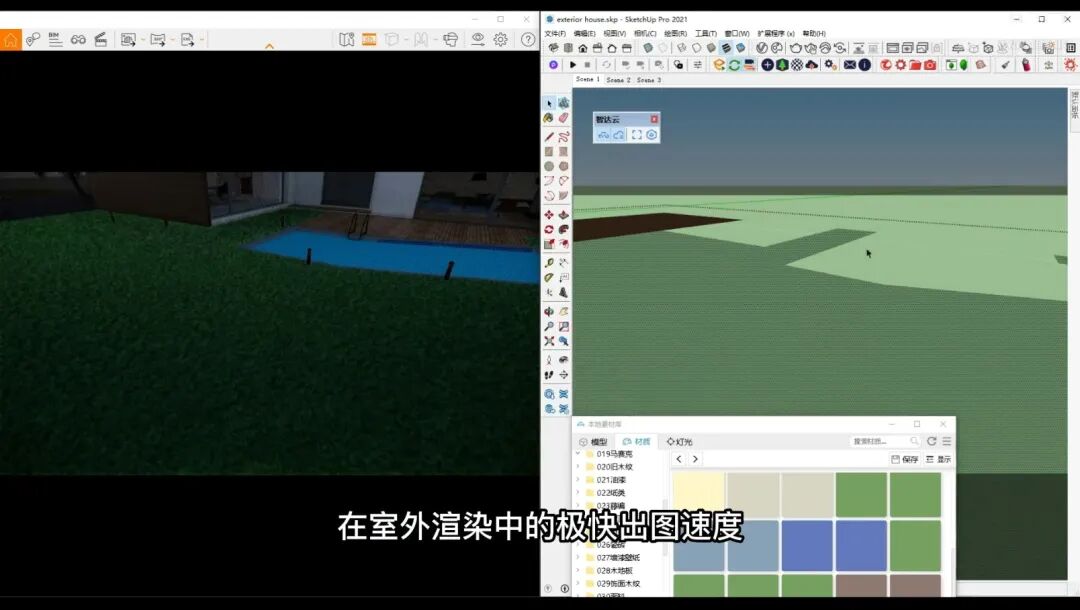Expand the 021油漆 folder
1080x610 pixels.
click(x=578, y=480)
